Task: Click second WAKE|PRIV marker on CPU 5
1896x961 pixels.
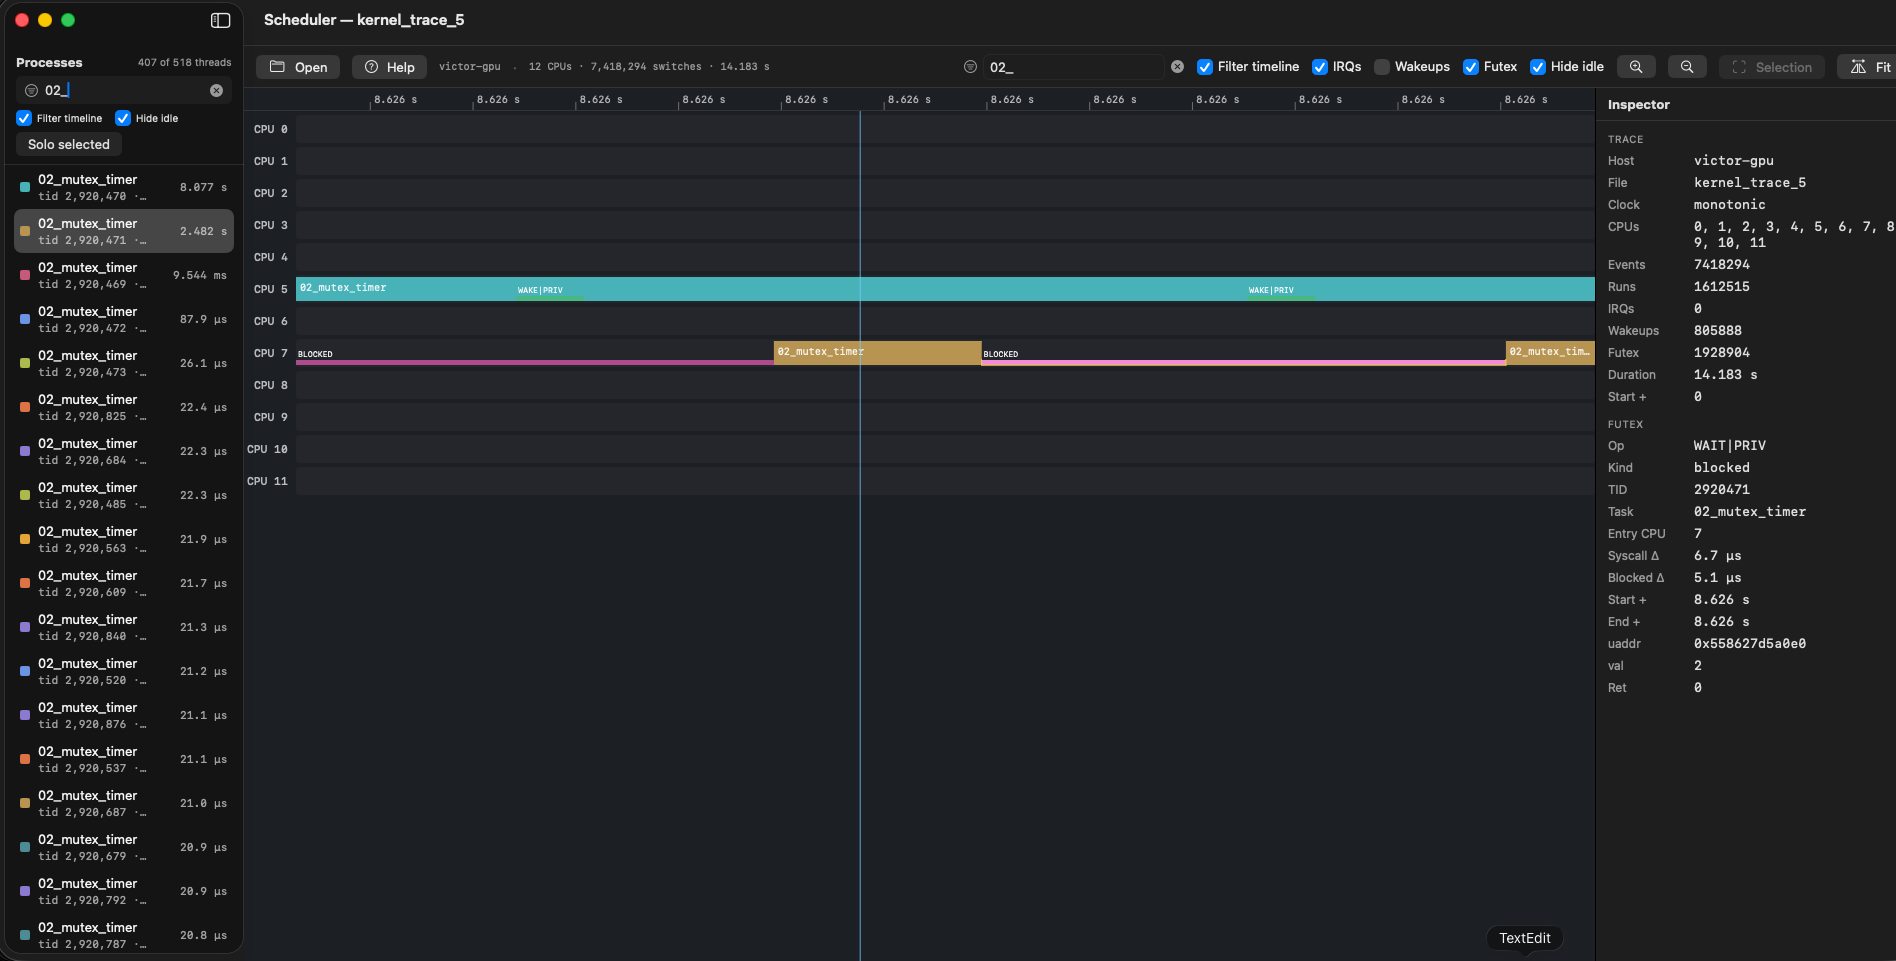Action: 1281,293
